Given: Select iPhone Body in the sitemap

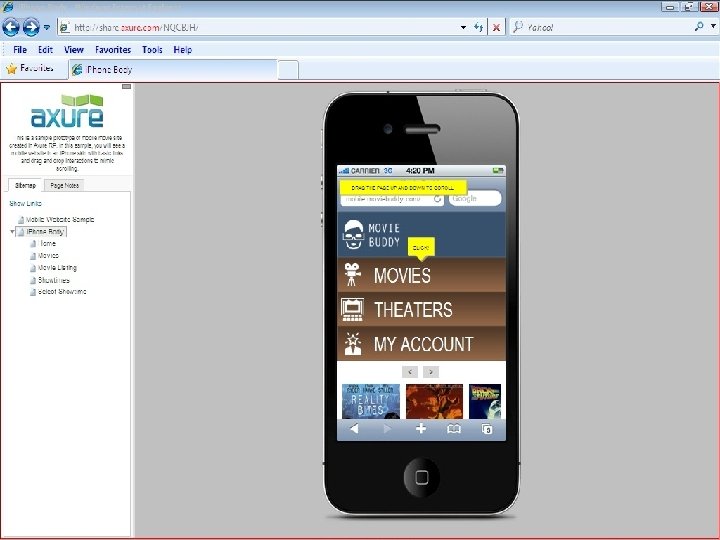Looking at the screenshot, I should (42, 232).
